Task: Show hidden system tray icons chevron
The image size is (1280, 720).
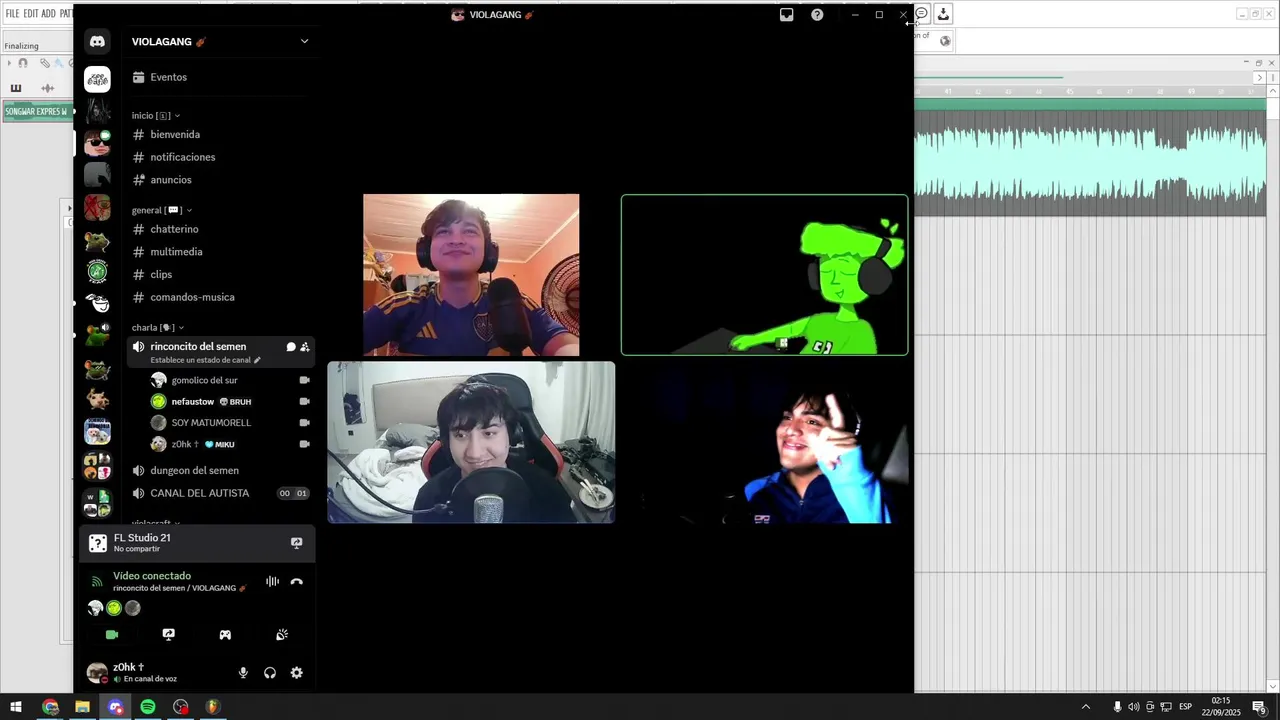Action: tap(1086, 707)
